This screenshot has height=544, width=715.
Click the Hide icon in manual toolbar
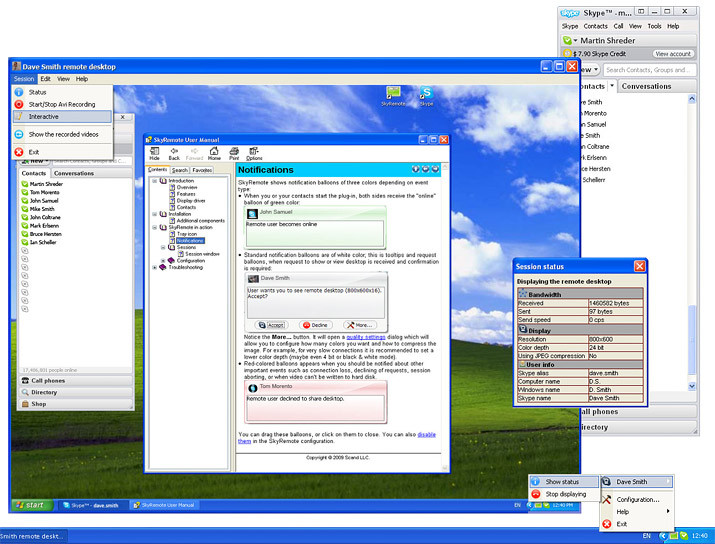coord(155,154)
